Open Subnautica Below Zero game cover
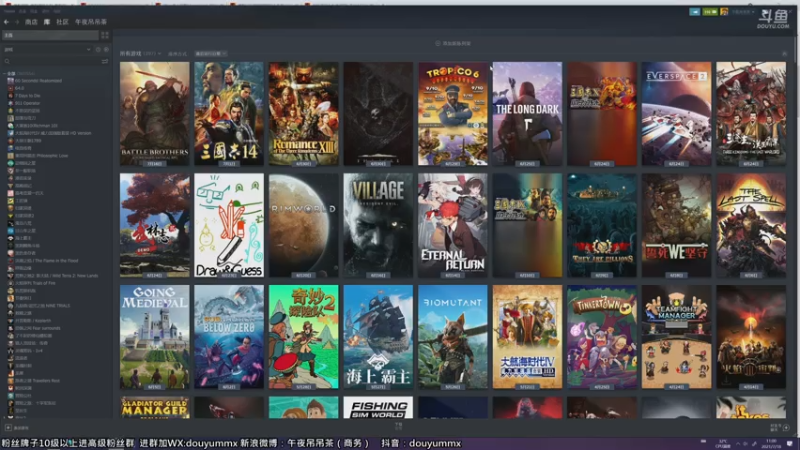This screenshot has height=450, width=800. pos(229,337)
